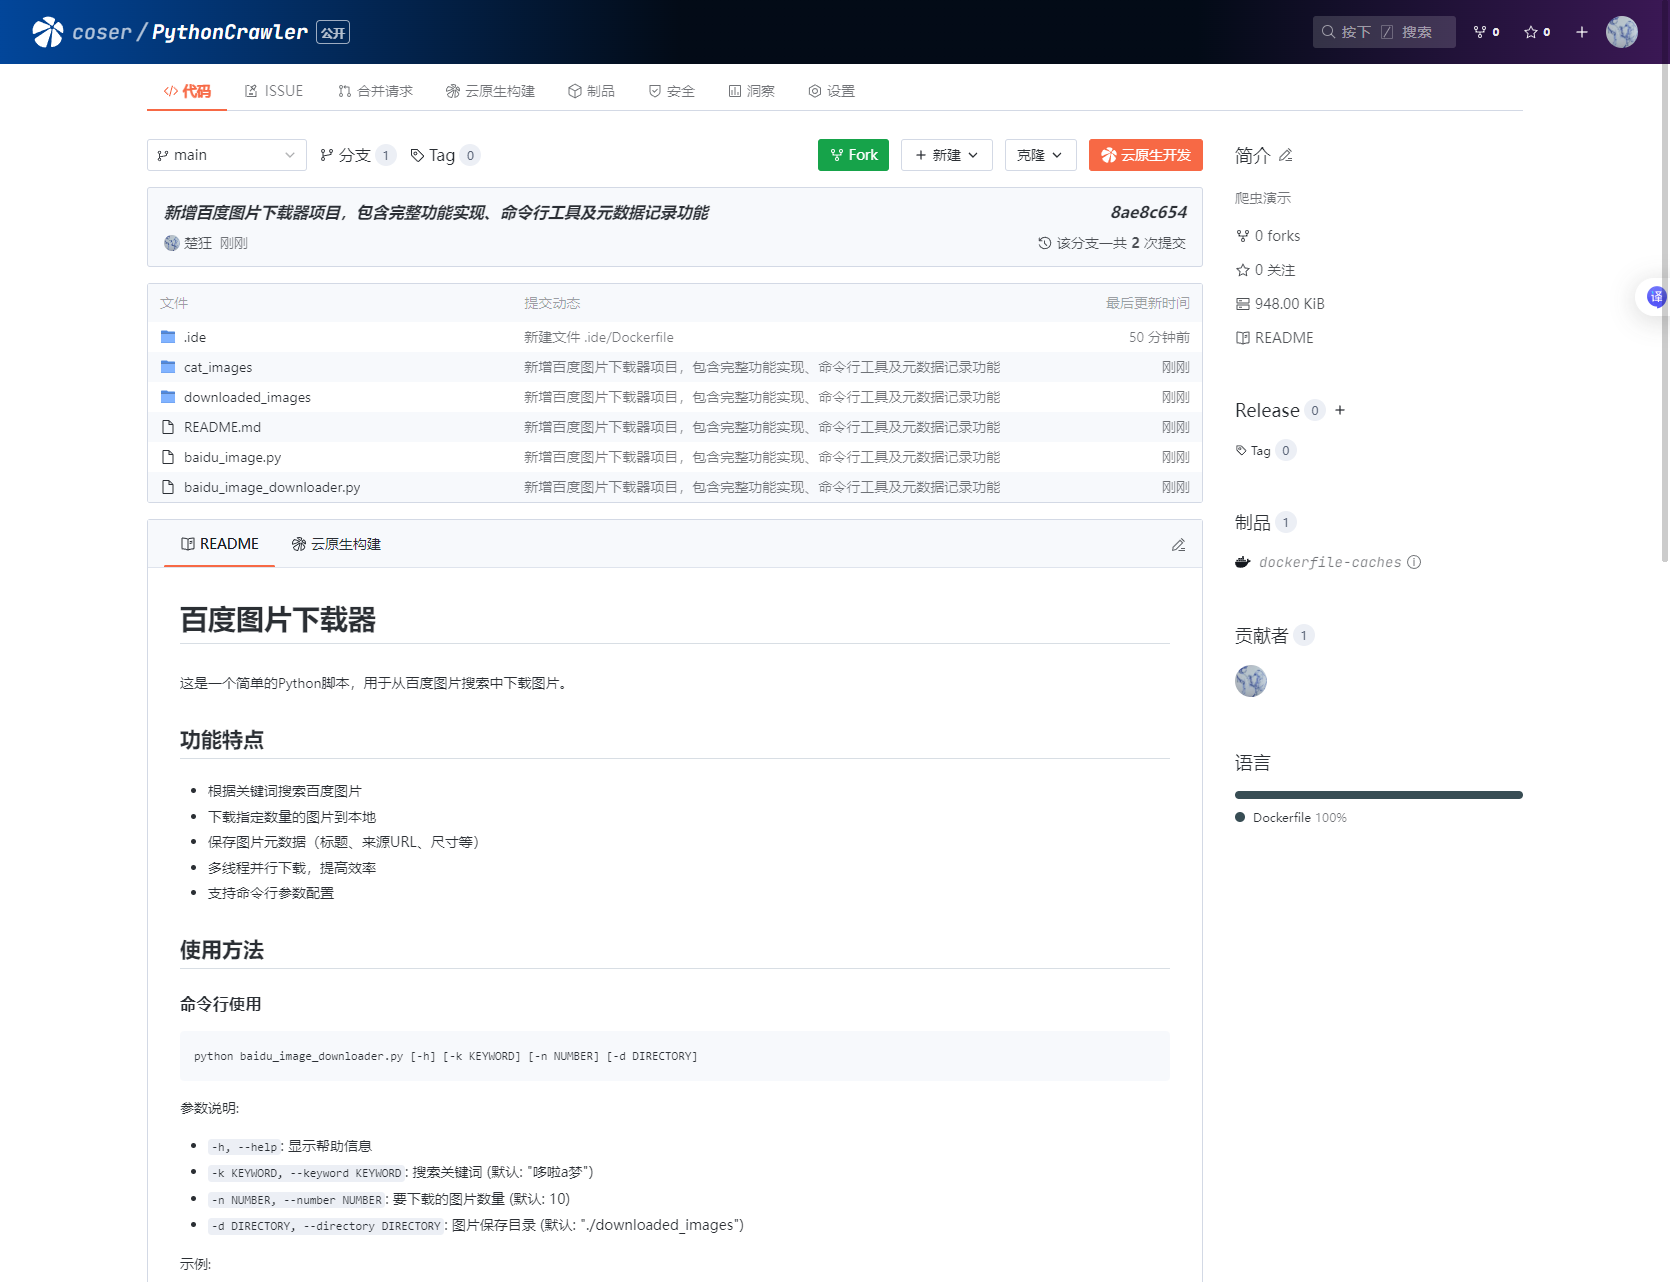Click the baidu_image.py file icon
This screenshot has width=1670, height=1282.
tap(168, 457)
